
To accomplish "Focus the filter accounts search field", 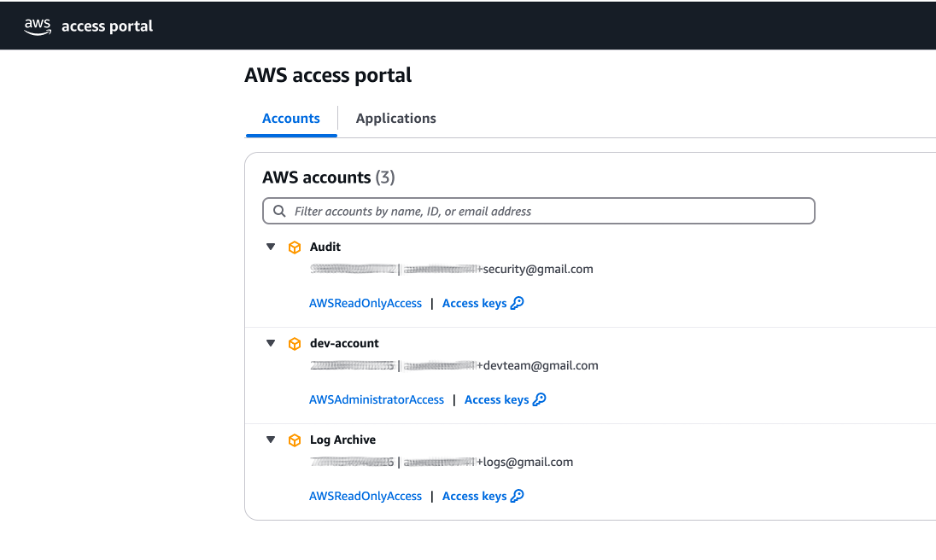I will click(538, 211).
